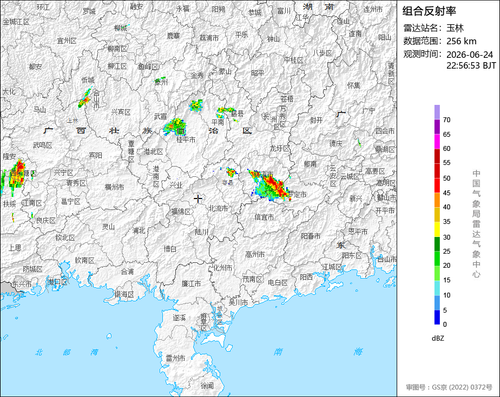Screen dimensions: 500x397
Task: Click the legend value label 70
Action: [447, 120]
